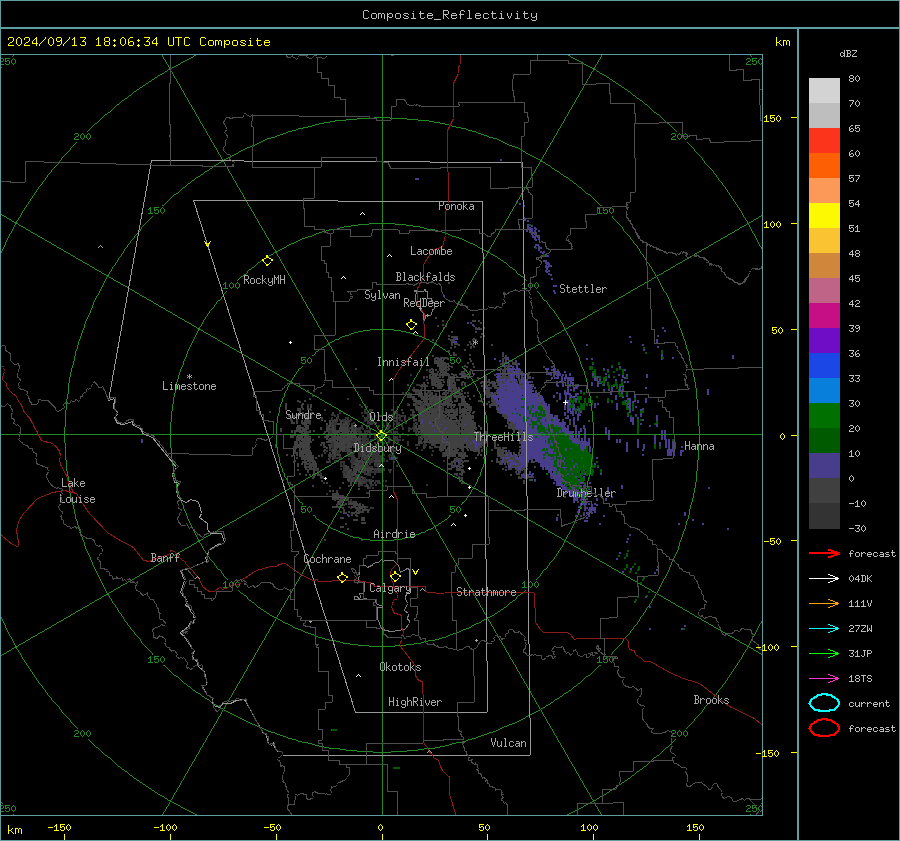
Task: Click the Calgary city label
Action: [x=390, y=588]
